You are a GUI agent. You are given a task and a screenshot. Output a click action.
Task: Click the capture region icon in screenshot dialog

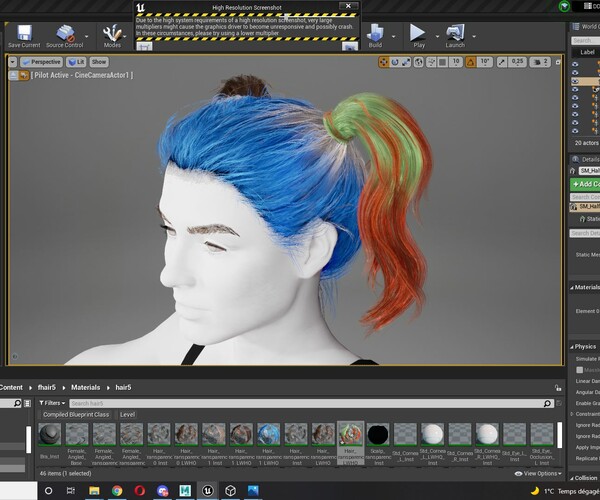pyautogui.click(x=144, y=46)
